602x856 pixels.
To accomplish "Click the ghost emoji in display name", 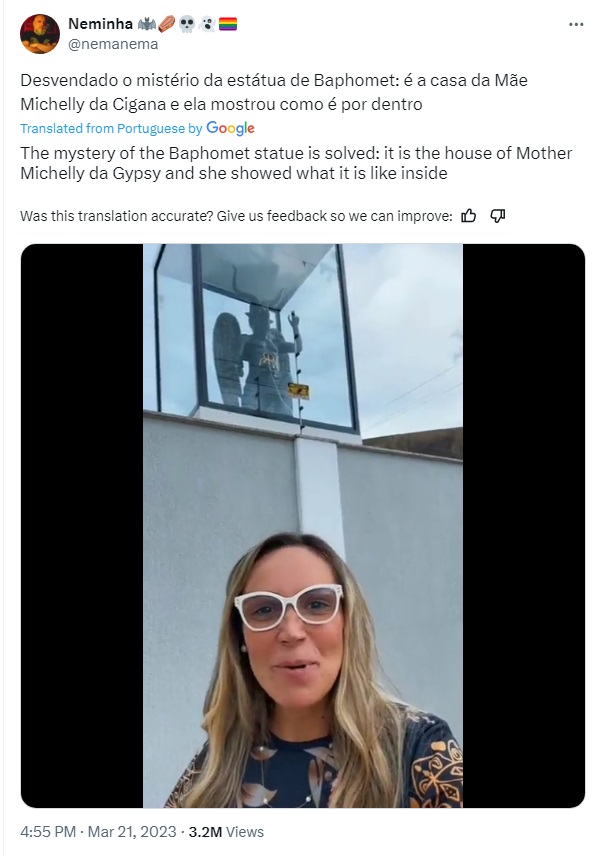I will click(x=207, y=24).
